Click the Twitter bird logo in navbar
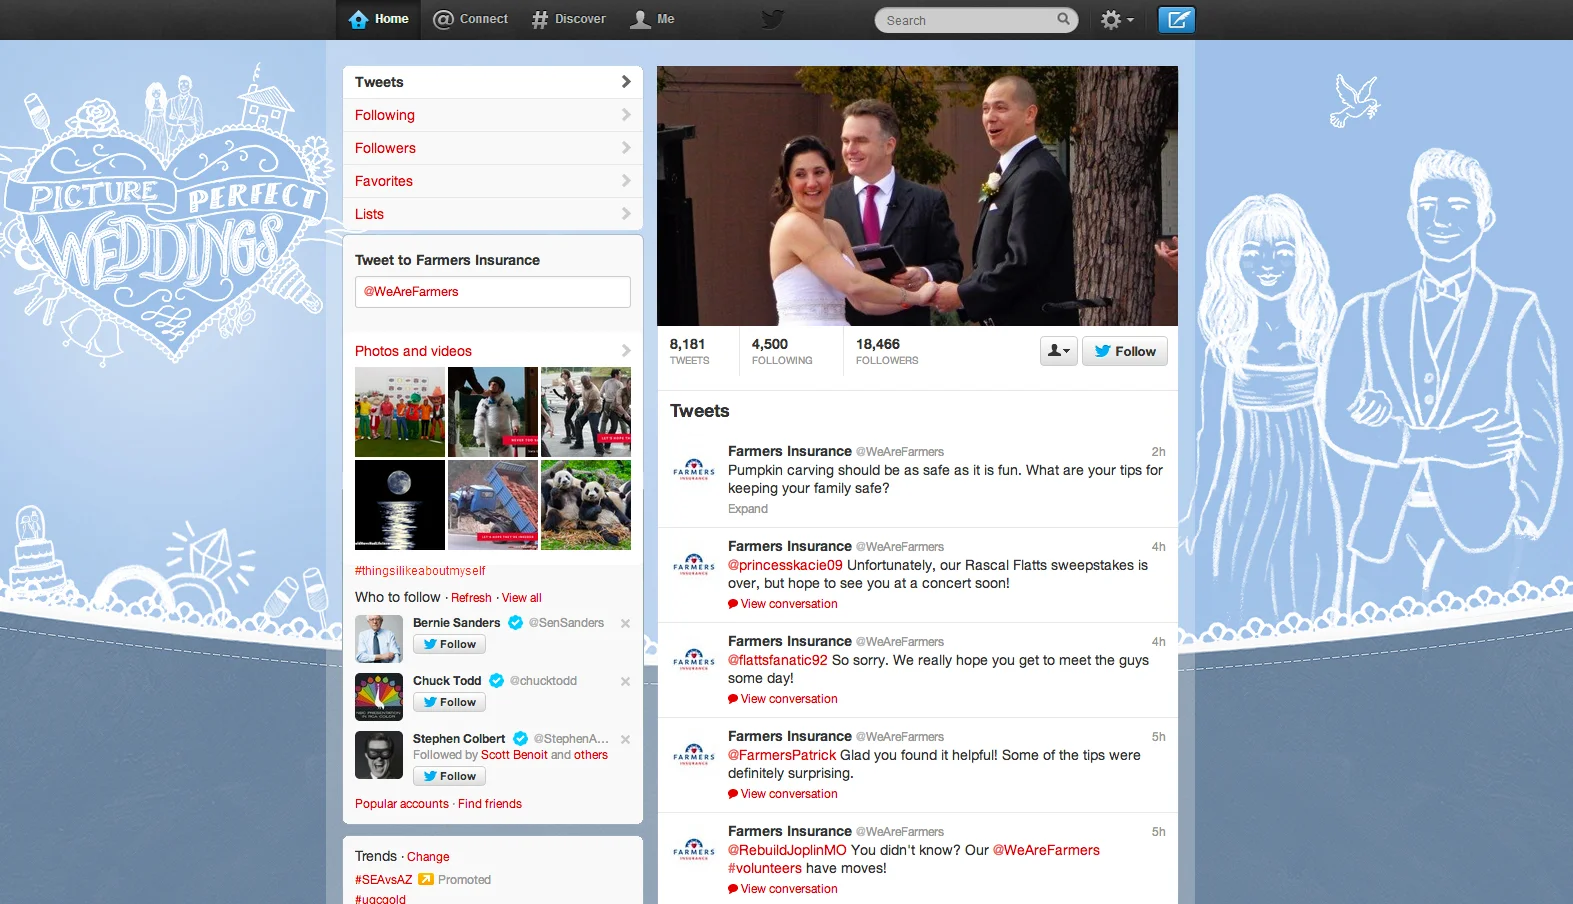The image size is (1573, 904). tap(772, 19)
